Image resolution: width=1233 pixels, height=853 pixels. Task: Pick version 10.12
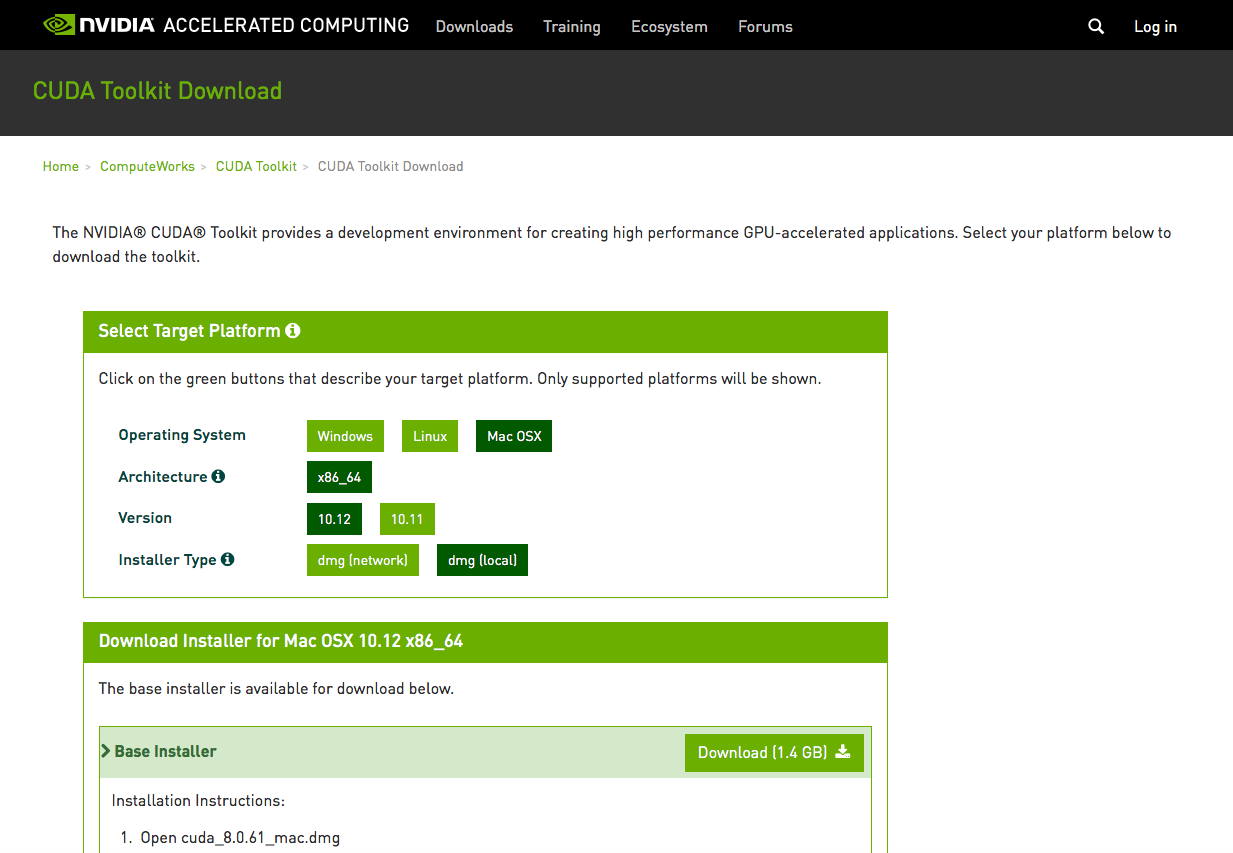click(334, 519)
